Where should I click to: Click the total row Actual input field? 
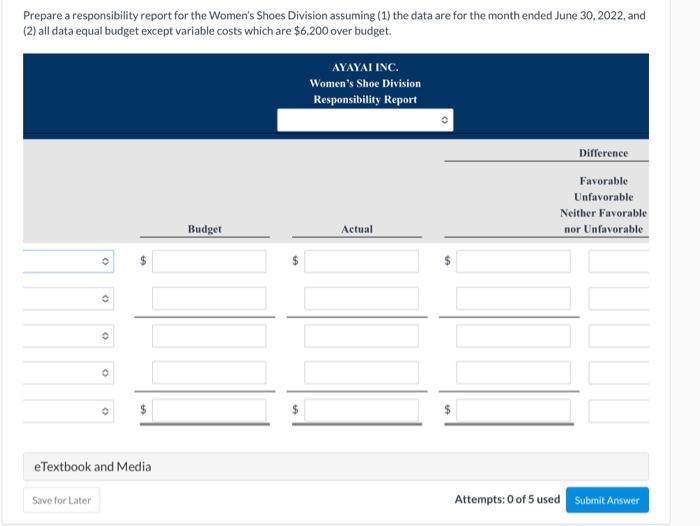(x=361, y=410)
